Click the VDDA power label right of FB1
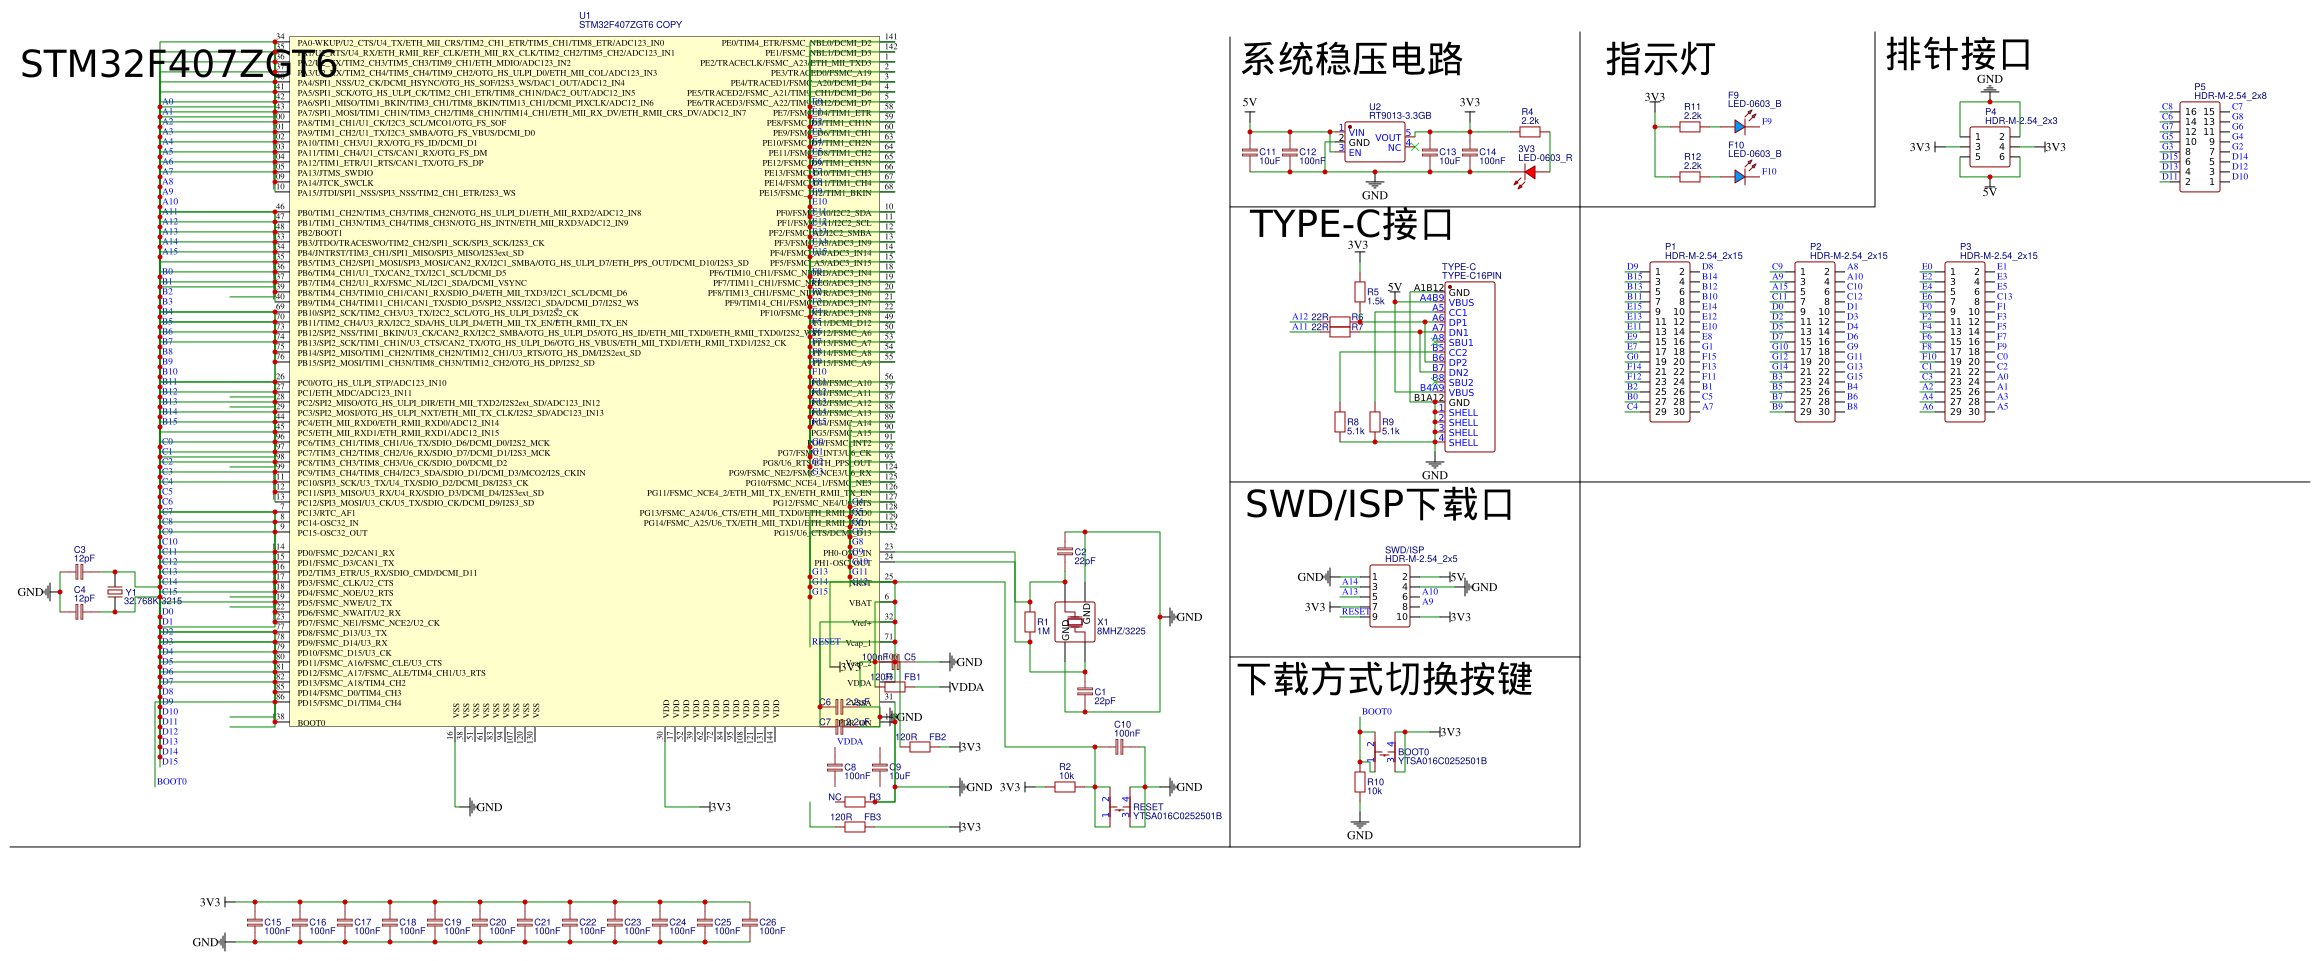 coord(966,687)
